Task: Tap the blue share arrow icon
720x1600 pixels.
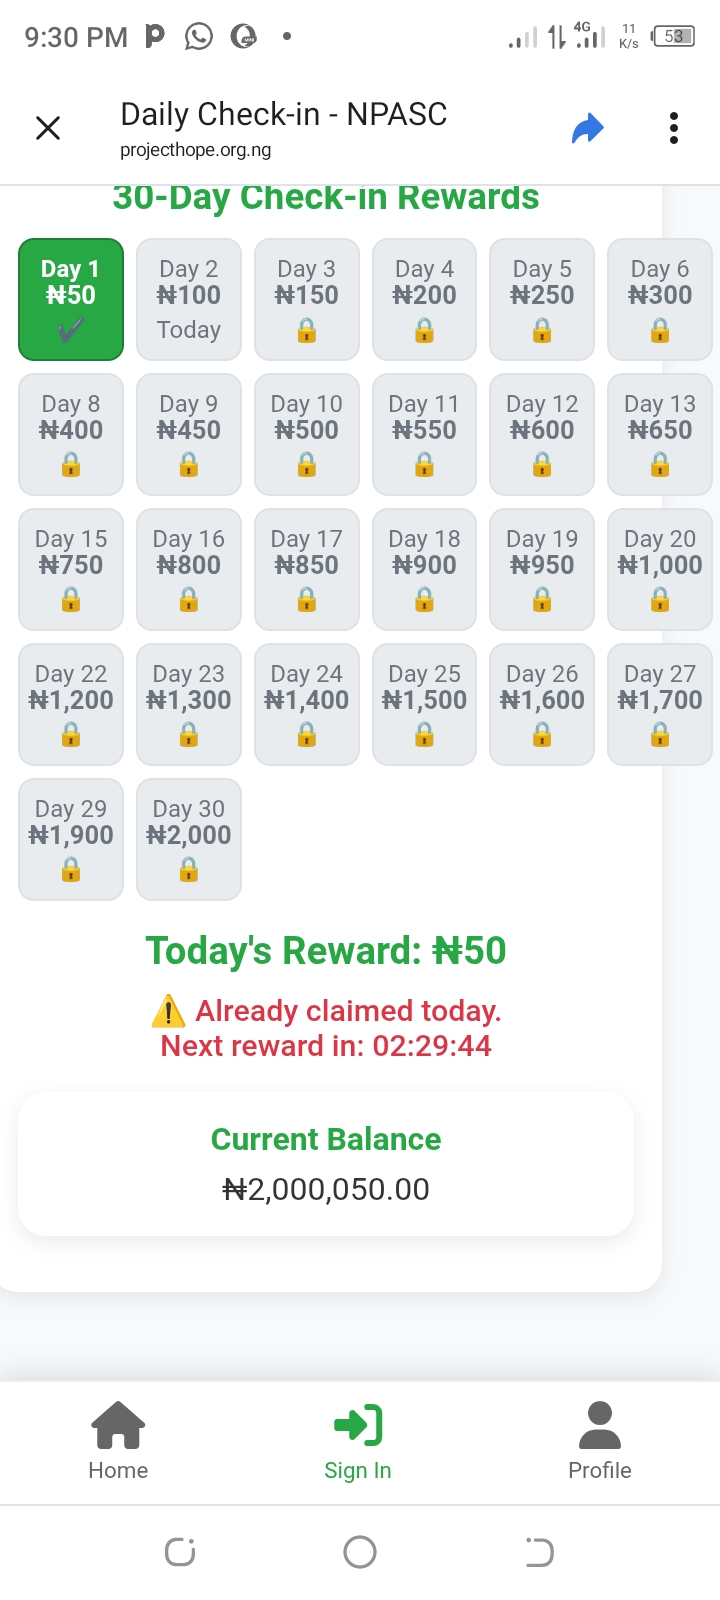Action: point(588,128)
